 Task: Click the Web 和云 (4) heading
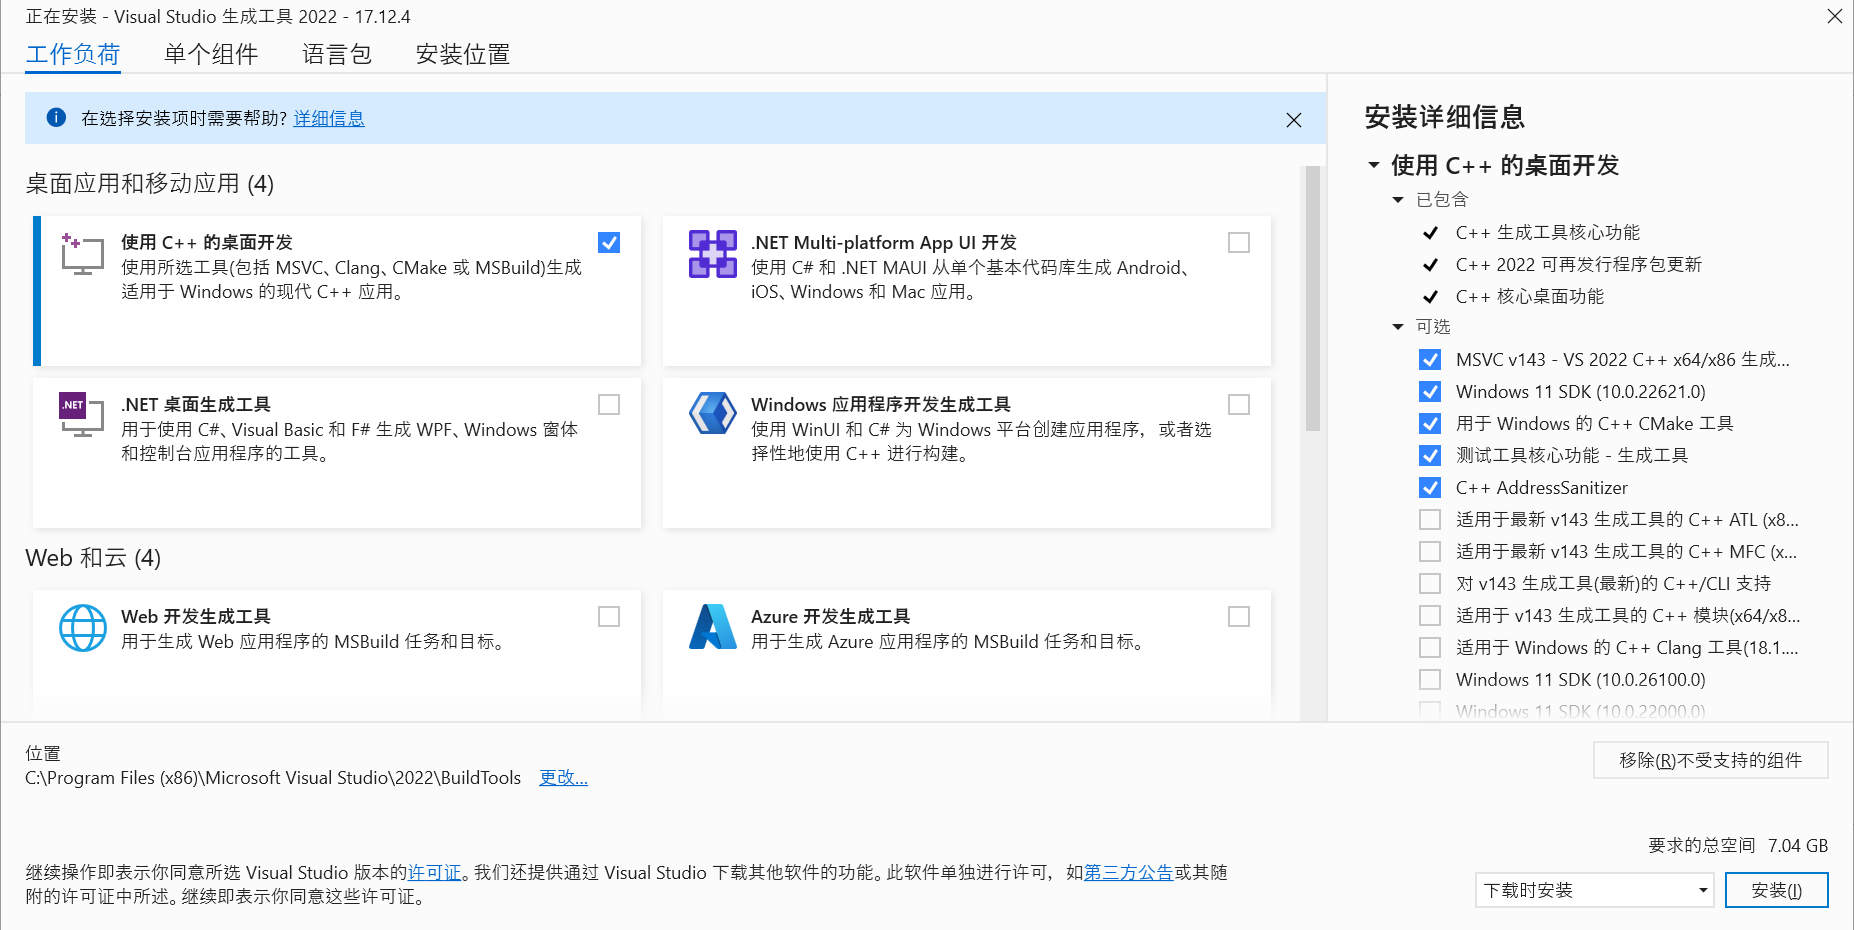93,558
